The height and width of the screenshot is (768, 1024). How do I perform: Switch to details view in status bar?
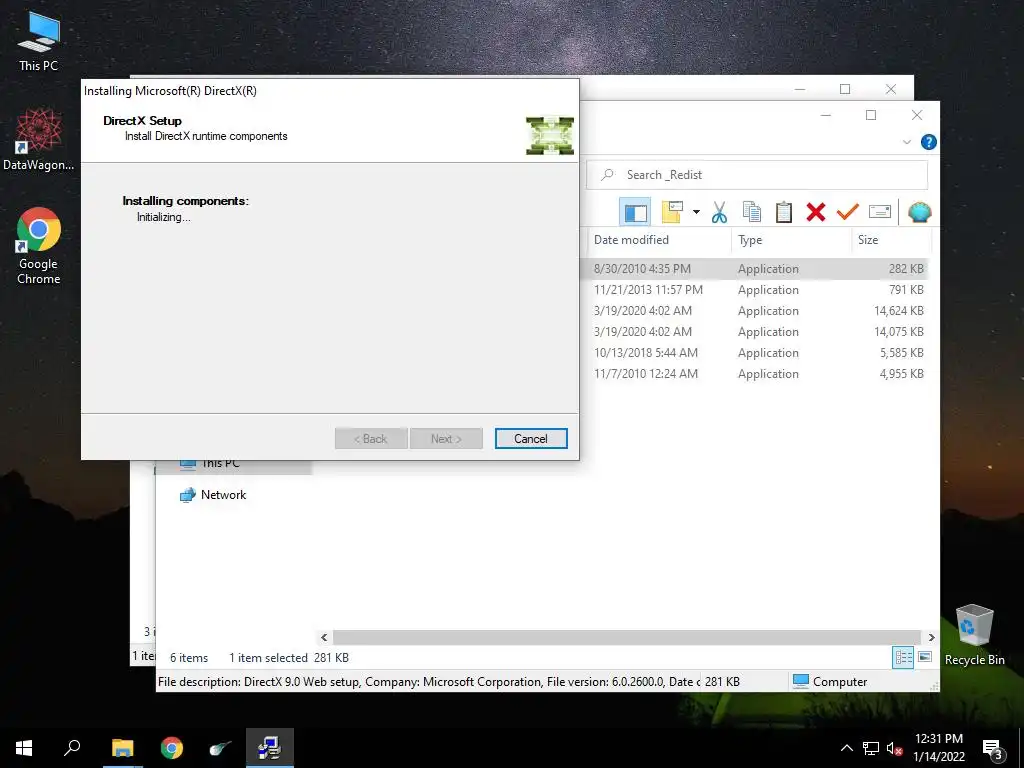(903, 658)
